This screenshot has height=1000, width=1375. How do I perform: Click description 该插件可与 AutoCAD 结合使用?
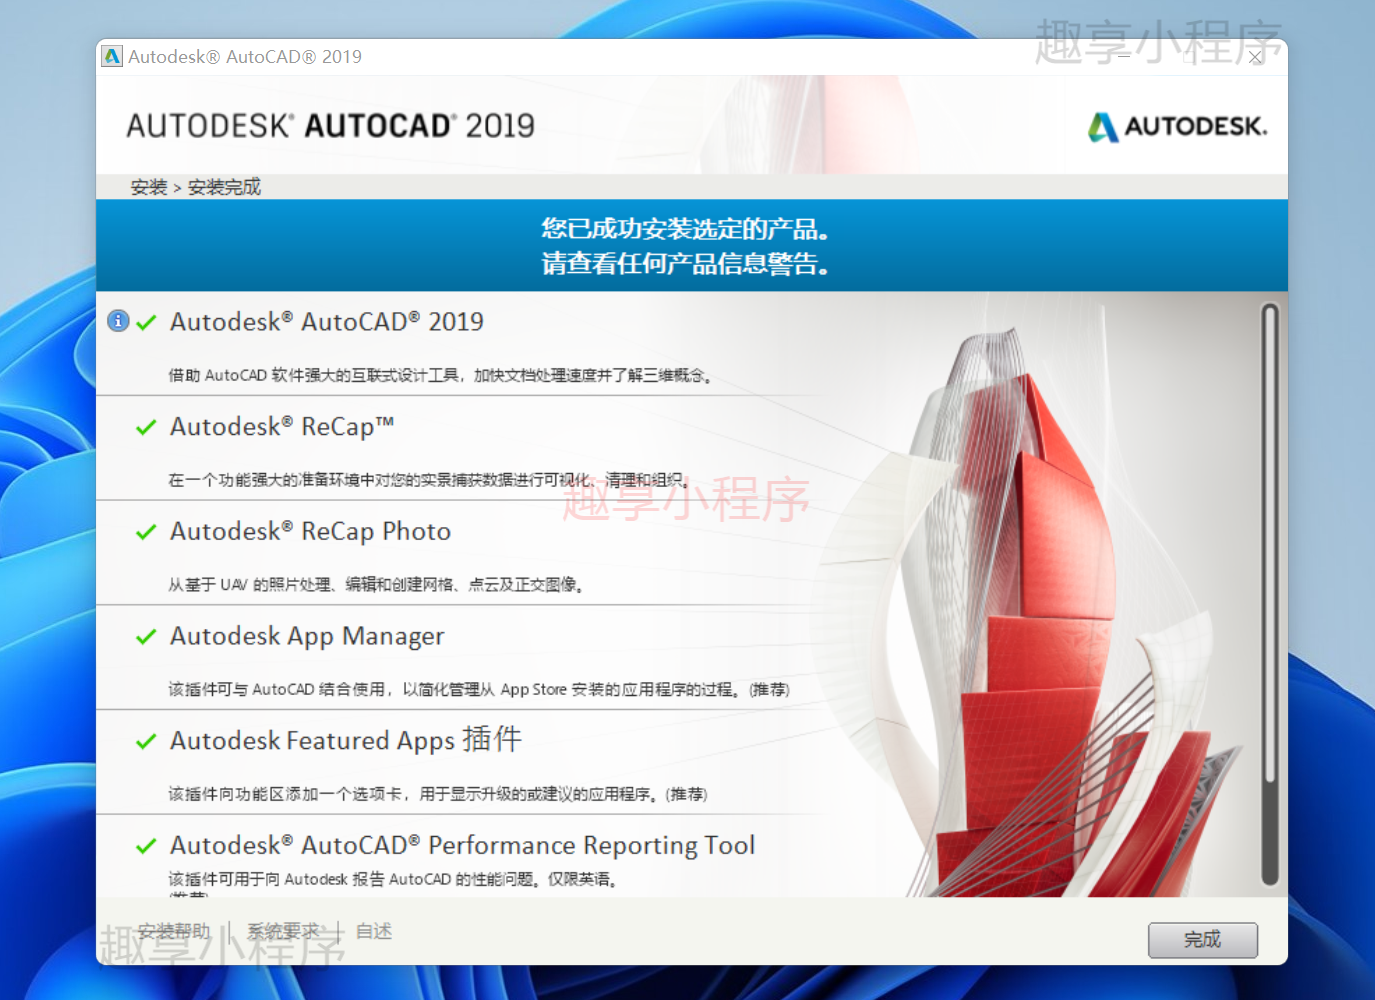pos(479,689)
